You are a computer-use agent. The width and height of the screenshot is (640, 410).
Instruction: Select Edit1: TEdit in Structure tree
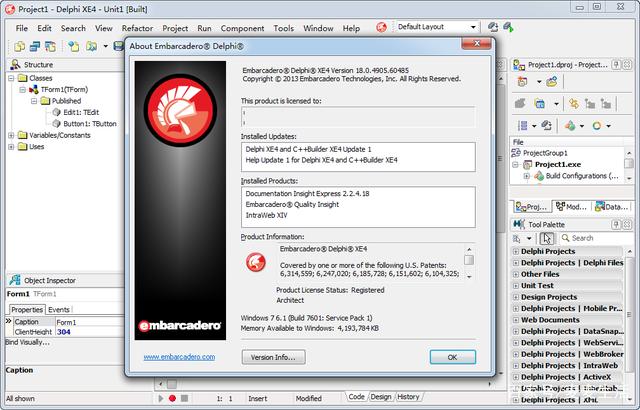tap(81, 113)
